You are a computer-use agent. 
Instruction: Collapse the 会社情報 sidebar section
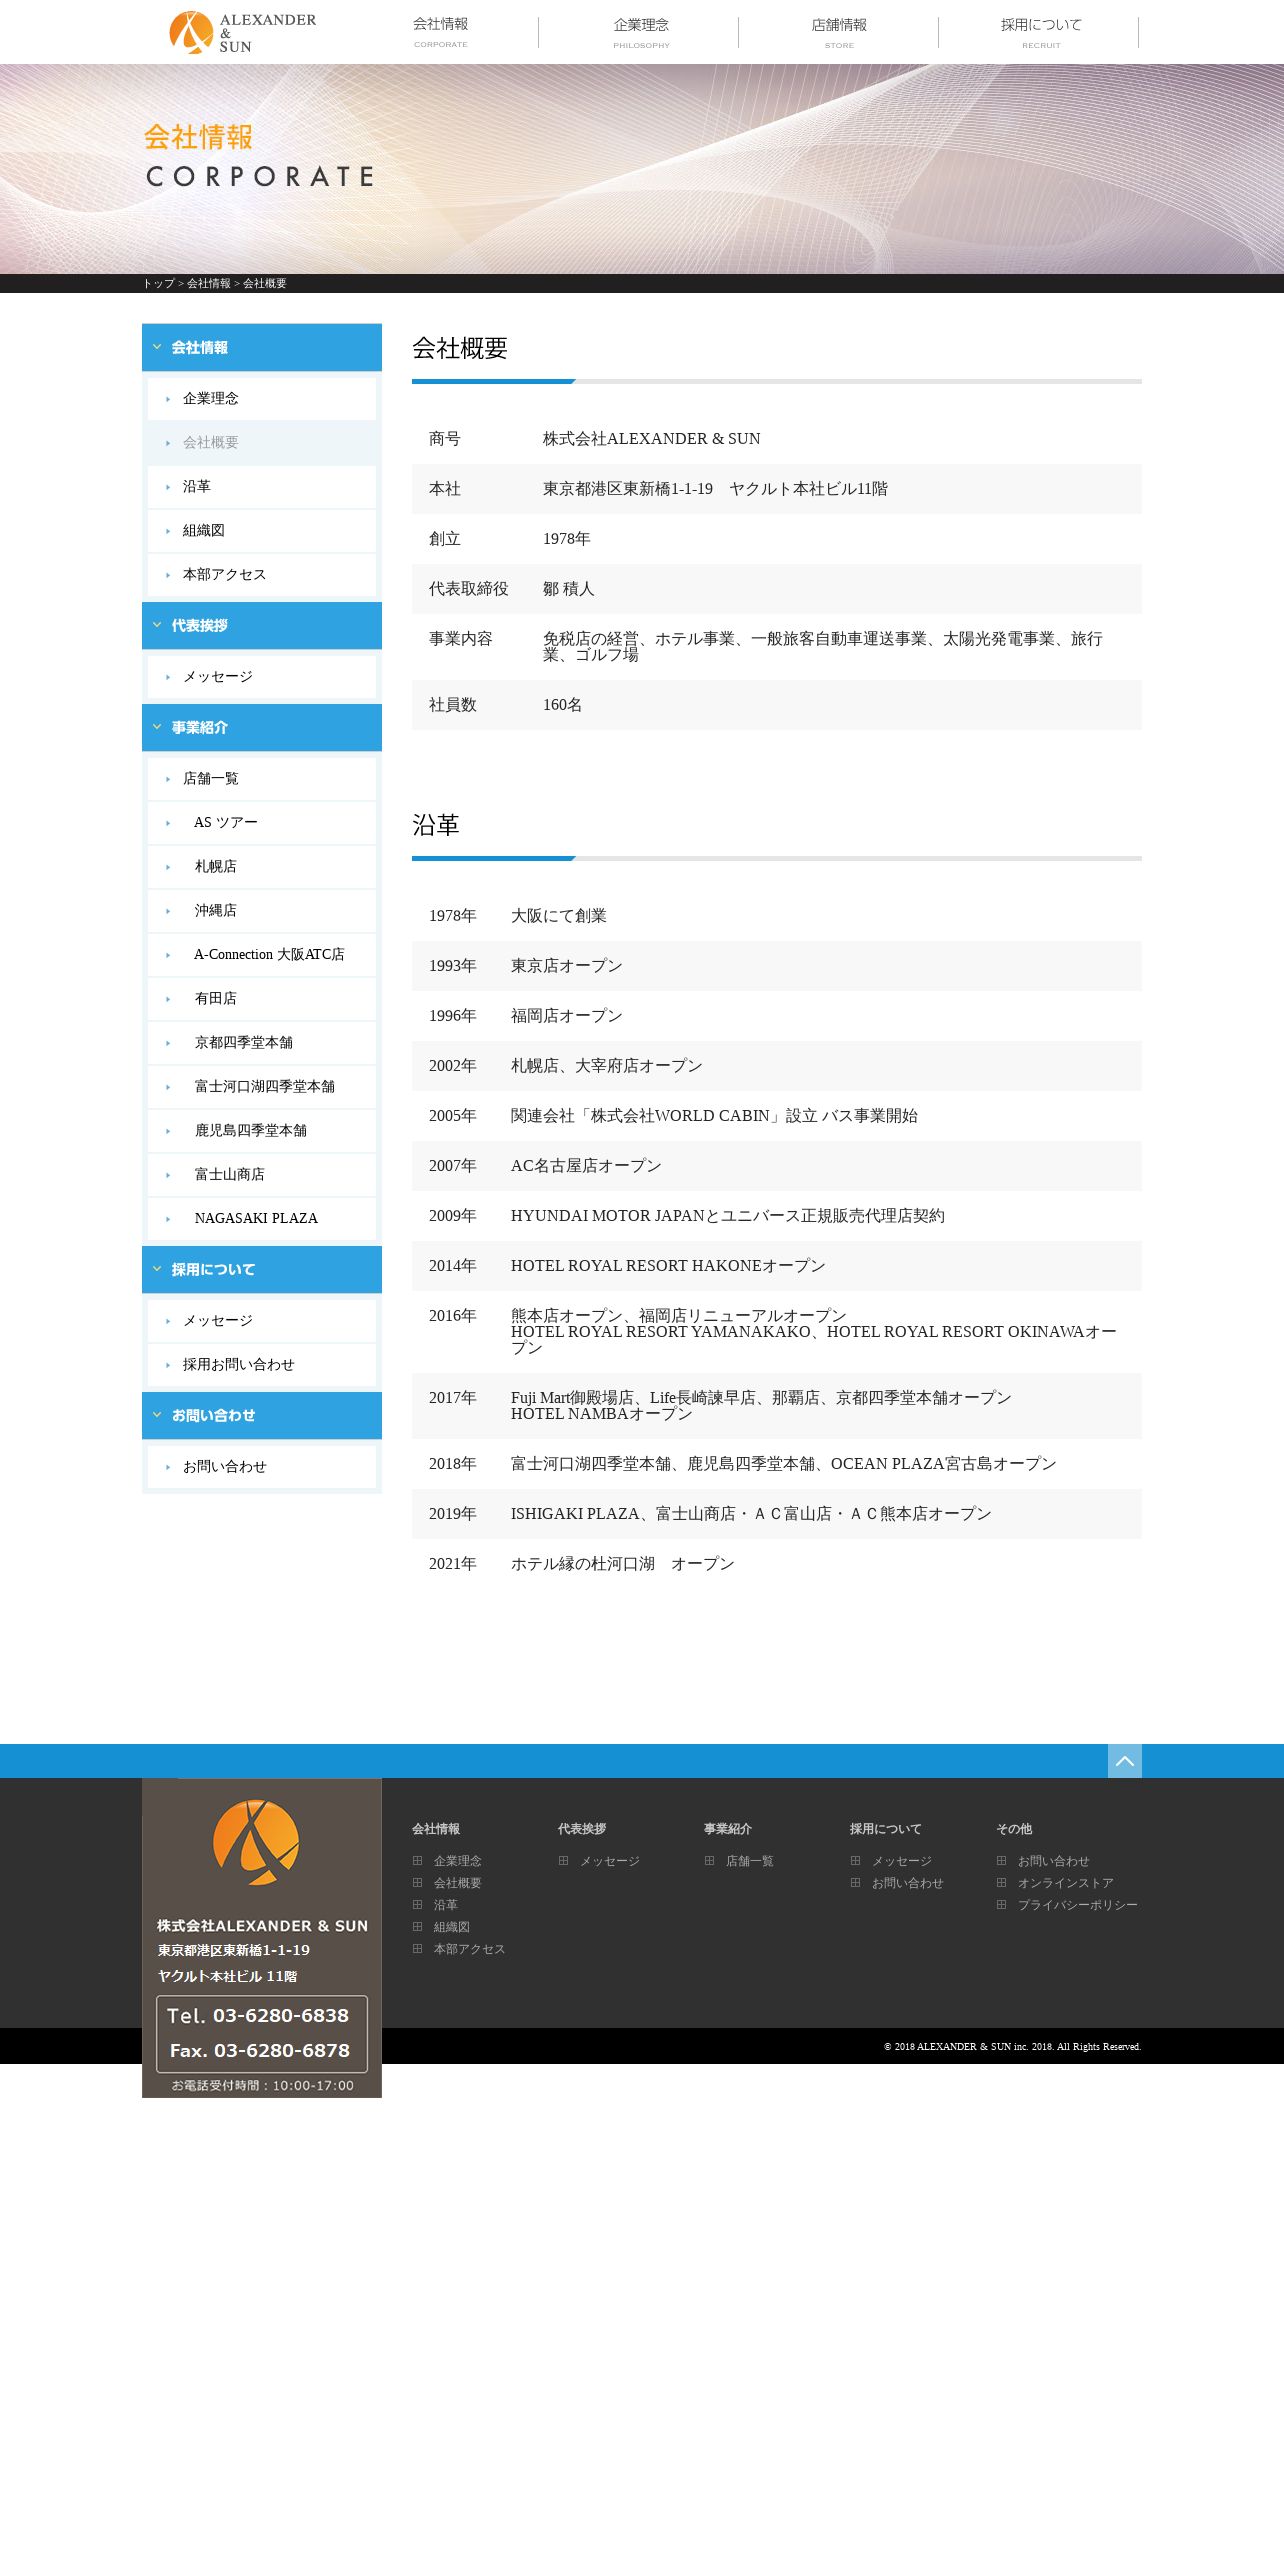[262, 347]
